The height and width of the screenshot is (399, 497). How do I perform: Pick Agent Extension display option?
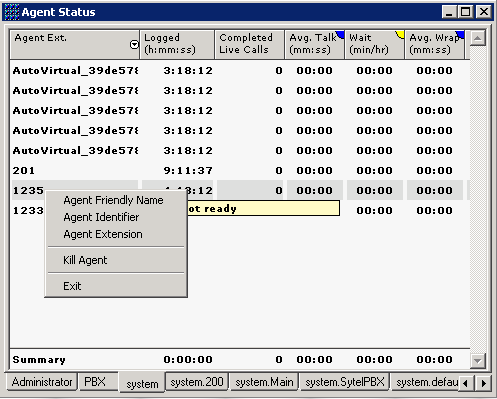(x=103, y=234)
